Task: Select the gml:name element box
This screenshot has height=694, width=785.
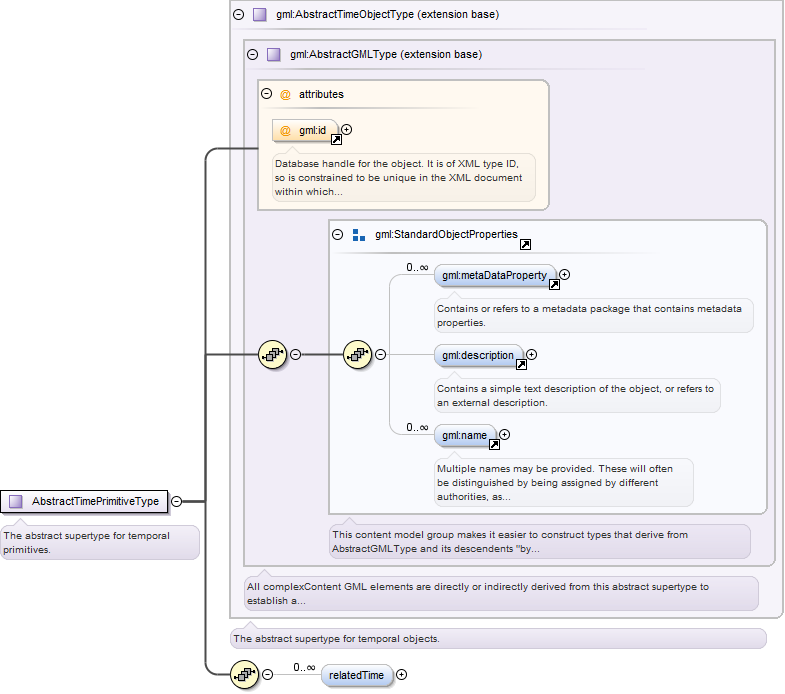Action: click(465, 436)
